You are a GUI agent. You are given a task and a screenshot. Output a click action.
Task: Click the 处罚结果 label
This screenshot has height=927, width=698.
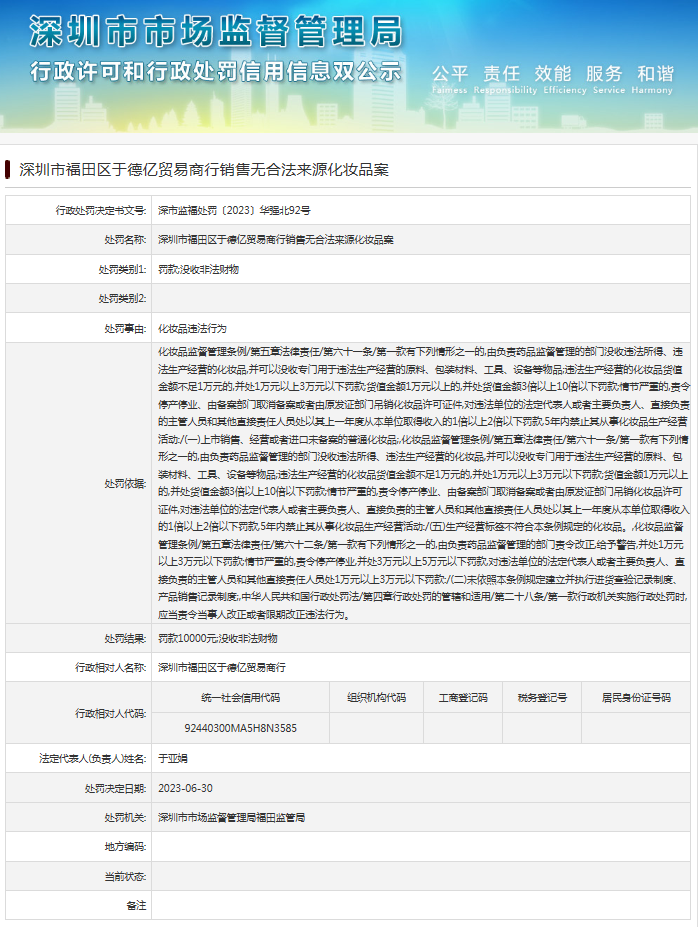coord(125,638)
